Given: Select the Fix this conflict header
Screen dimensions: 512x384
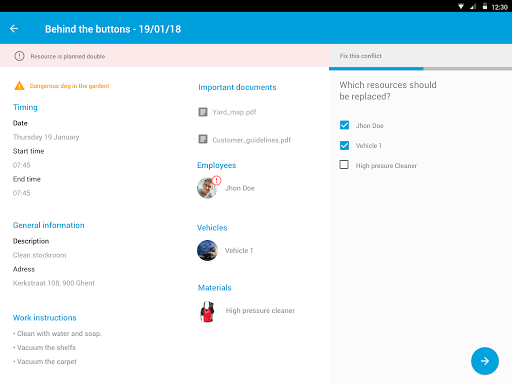Looking at the screenshot, I should coord(360,56).
